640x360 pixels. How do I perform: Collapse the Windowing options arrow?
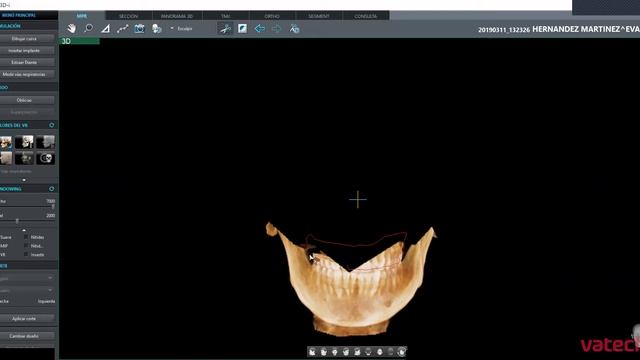pyautogui.click(x=24, y=230)
